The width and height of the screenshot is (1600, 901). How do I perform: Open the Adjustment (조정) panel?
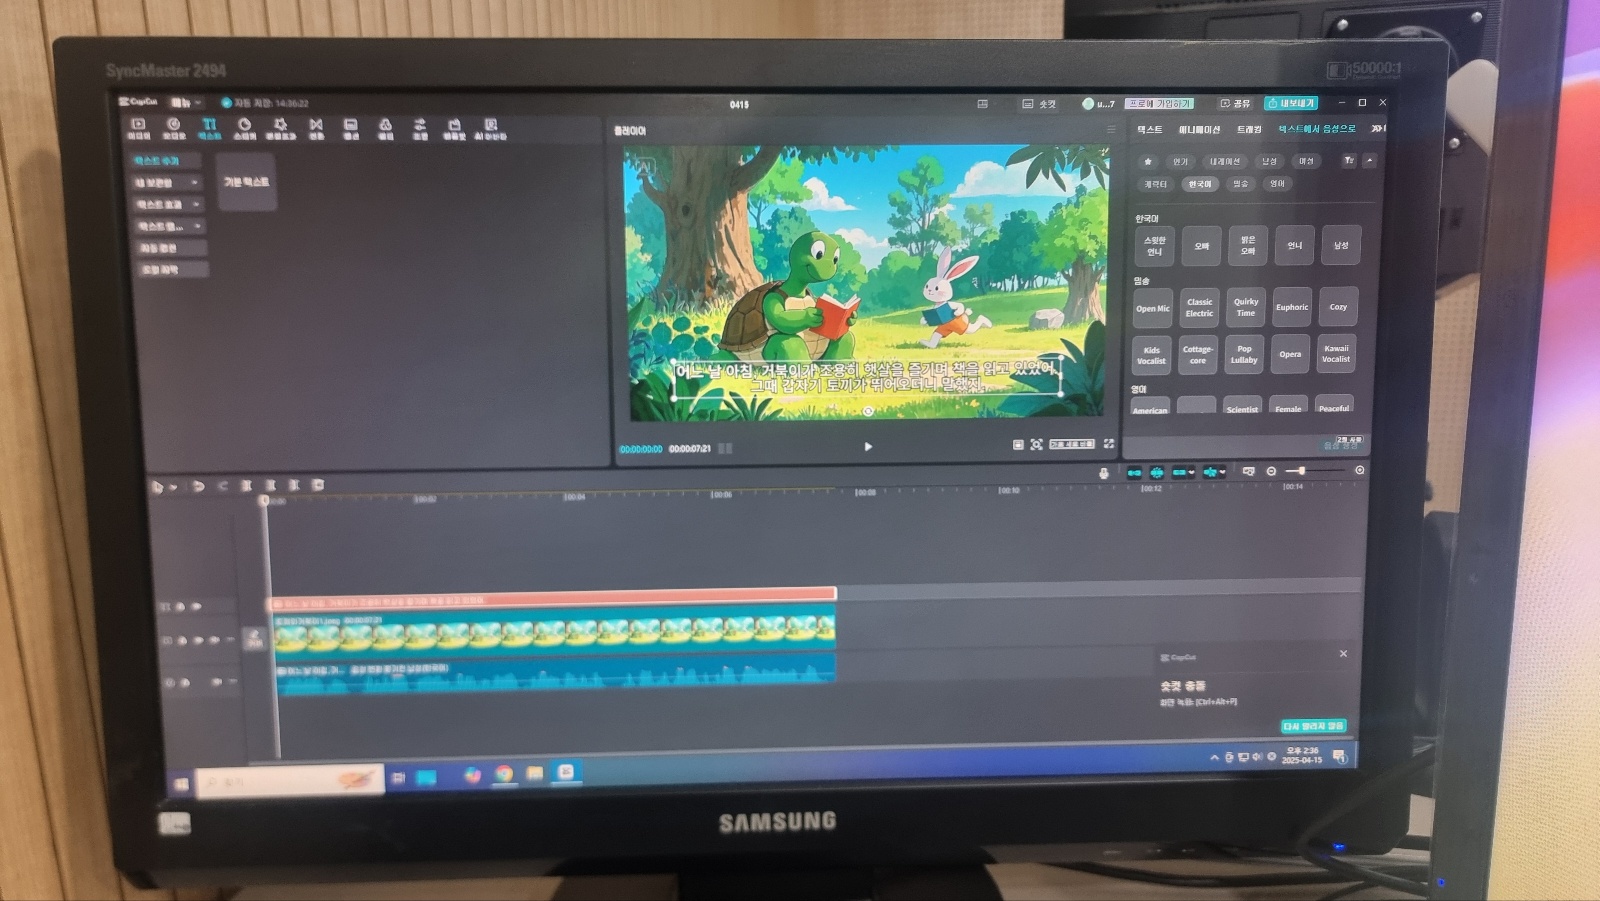[420, 129]
